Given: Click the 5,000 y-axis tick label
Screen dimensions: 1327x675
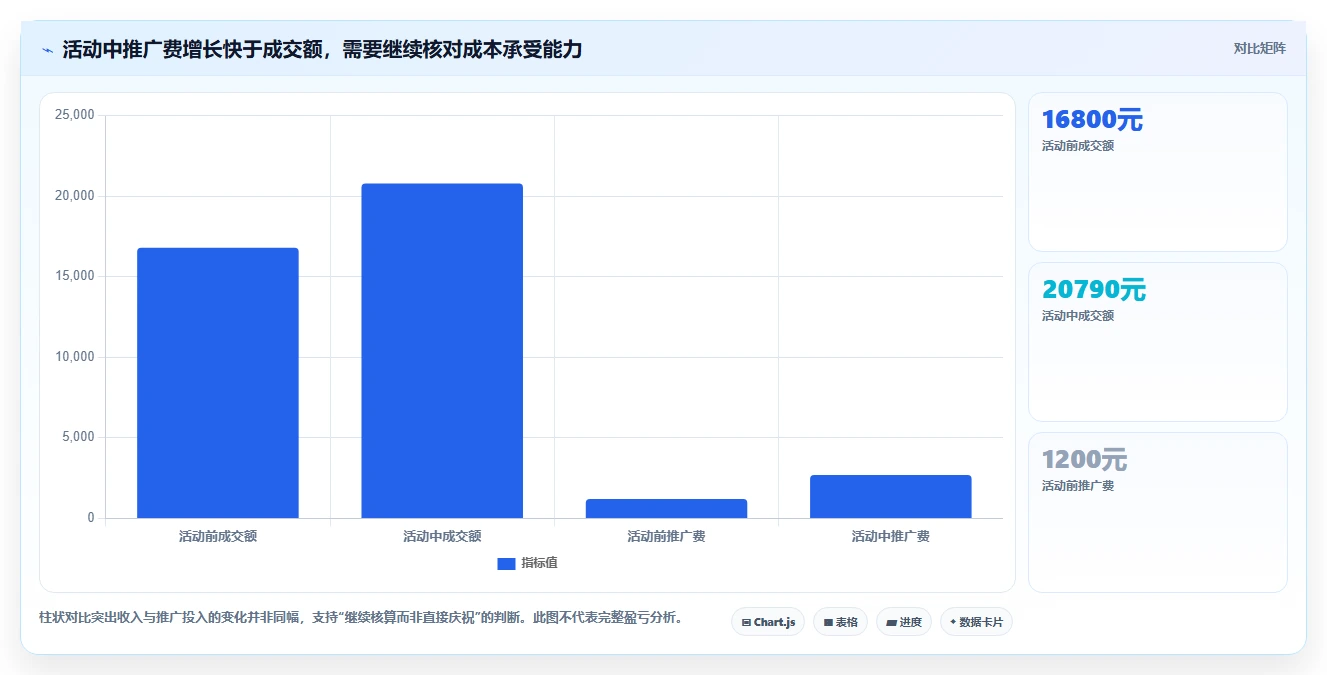Looking at the screenshot, I should click(77, 437).
